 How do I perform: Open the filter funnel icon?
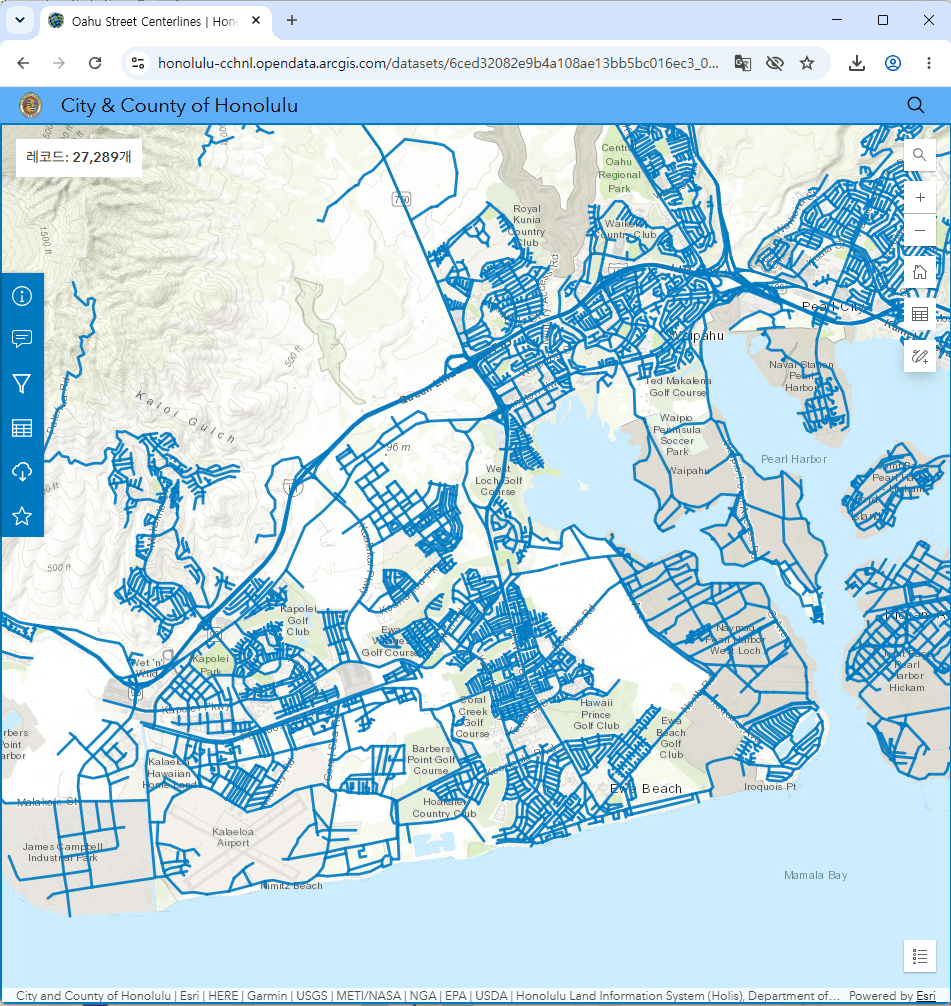coord(22,384)
